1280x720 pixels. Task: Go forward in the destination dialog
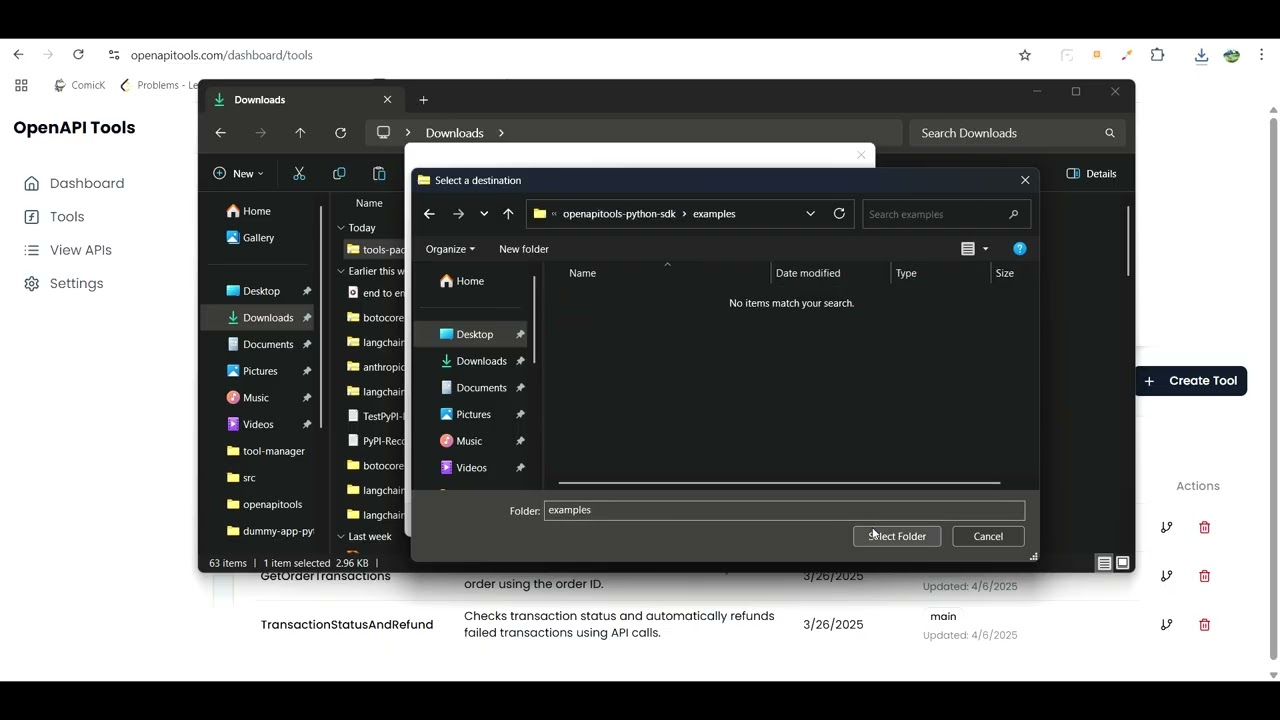tap(458, 214)
